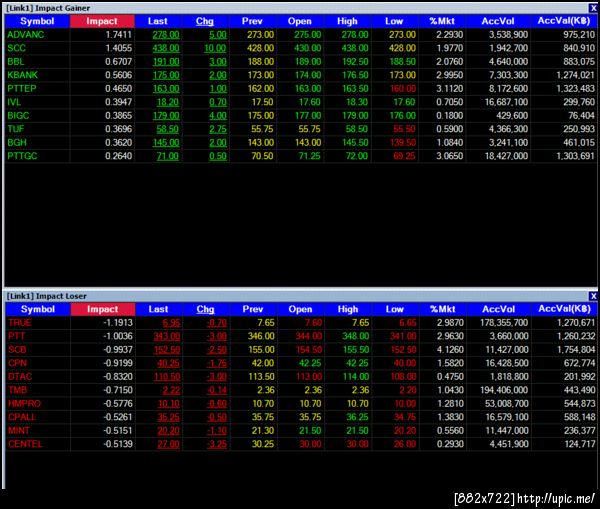
Task: Click ADVANC last price 278.00 link
Action: [x=166, y=35]
